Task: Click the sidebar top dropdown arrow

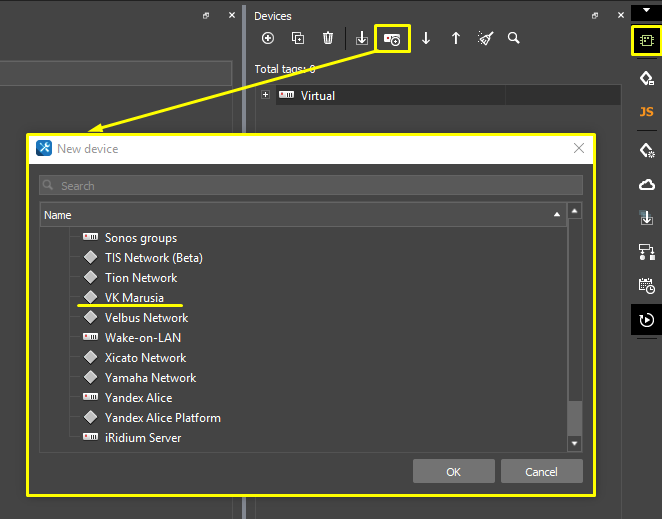Action: click(646, 9)
